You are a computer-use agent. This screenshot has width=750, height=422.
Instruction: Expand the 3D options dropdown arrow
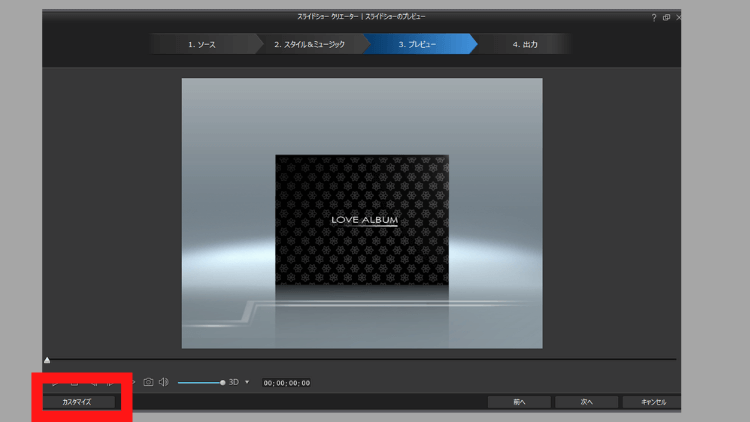(247, 382)
